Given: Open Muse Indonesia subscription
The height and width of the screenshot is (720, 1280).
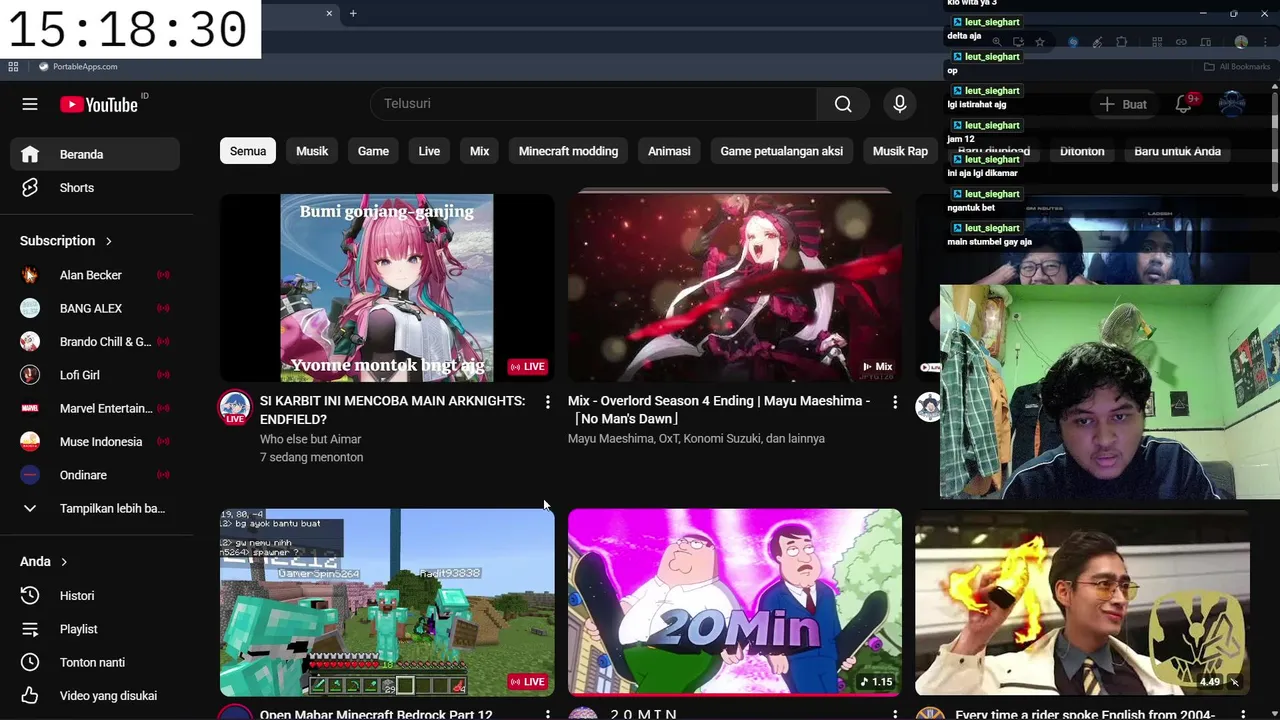Looking at the screenshot, I should click(x=95, y=442).
